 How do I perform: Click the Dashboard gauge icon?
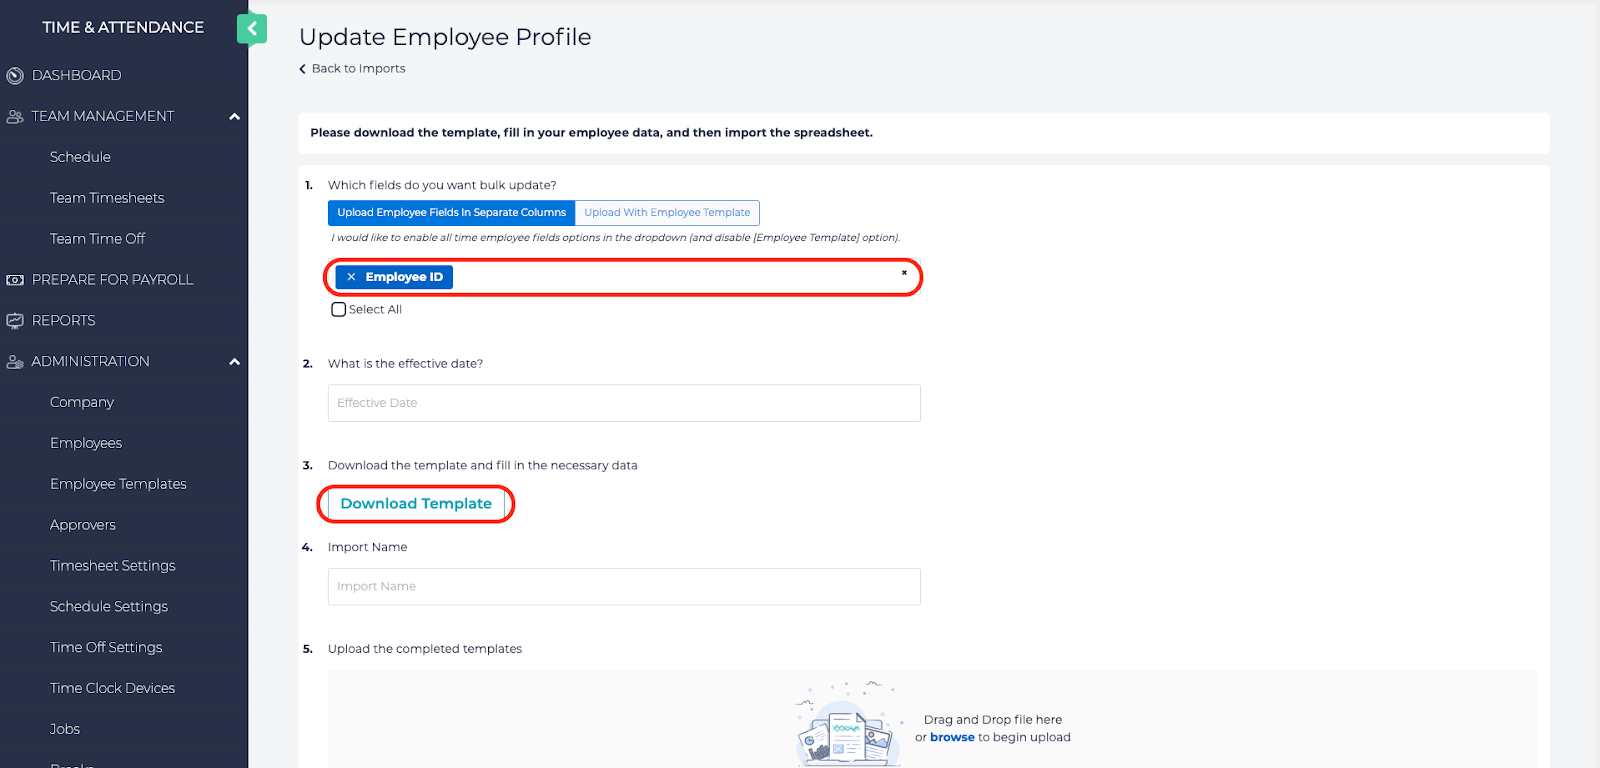point(15,76)
